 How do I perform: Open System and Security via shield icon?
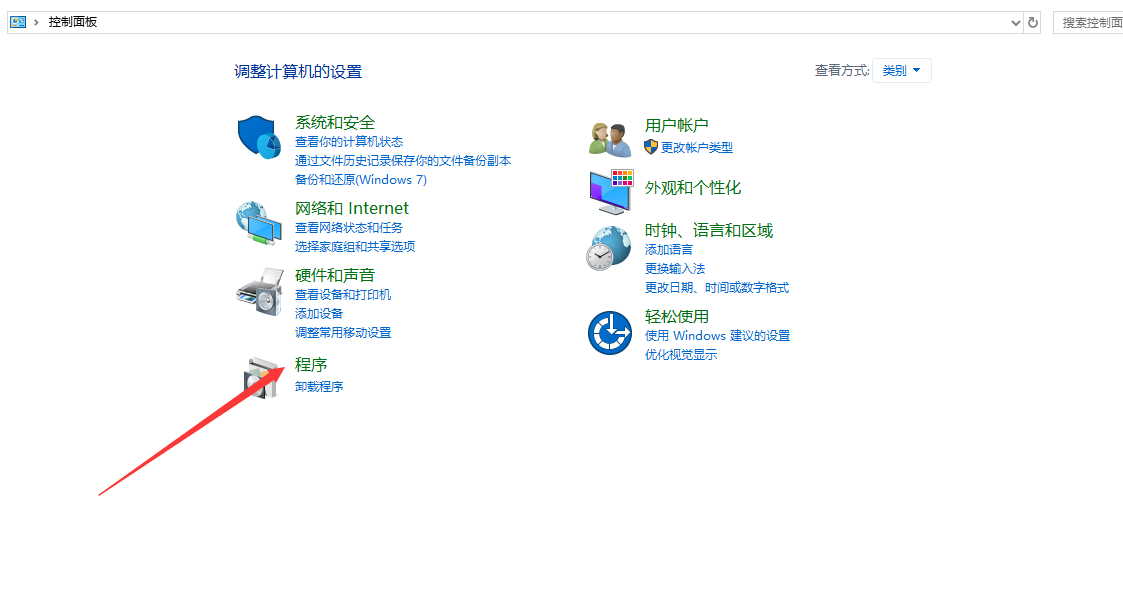coord(259,136)
